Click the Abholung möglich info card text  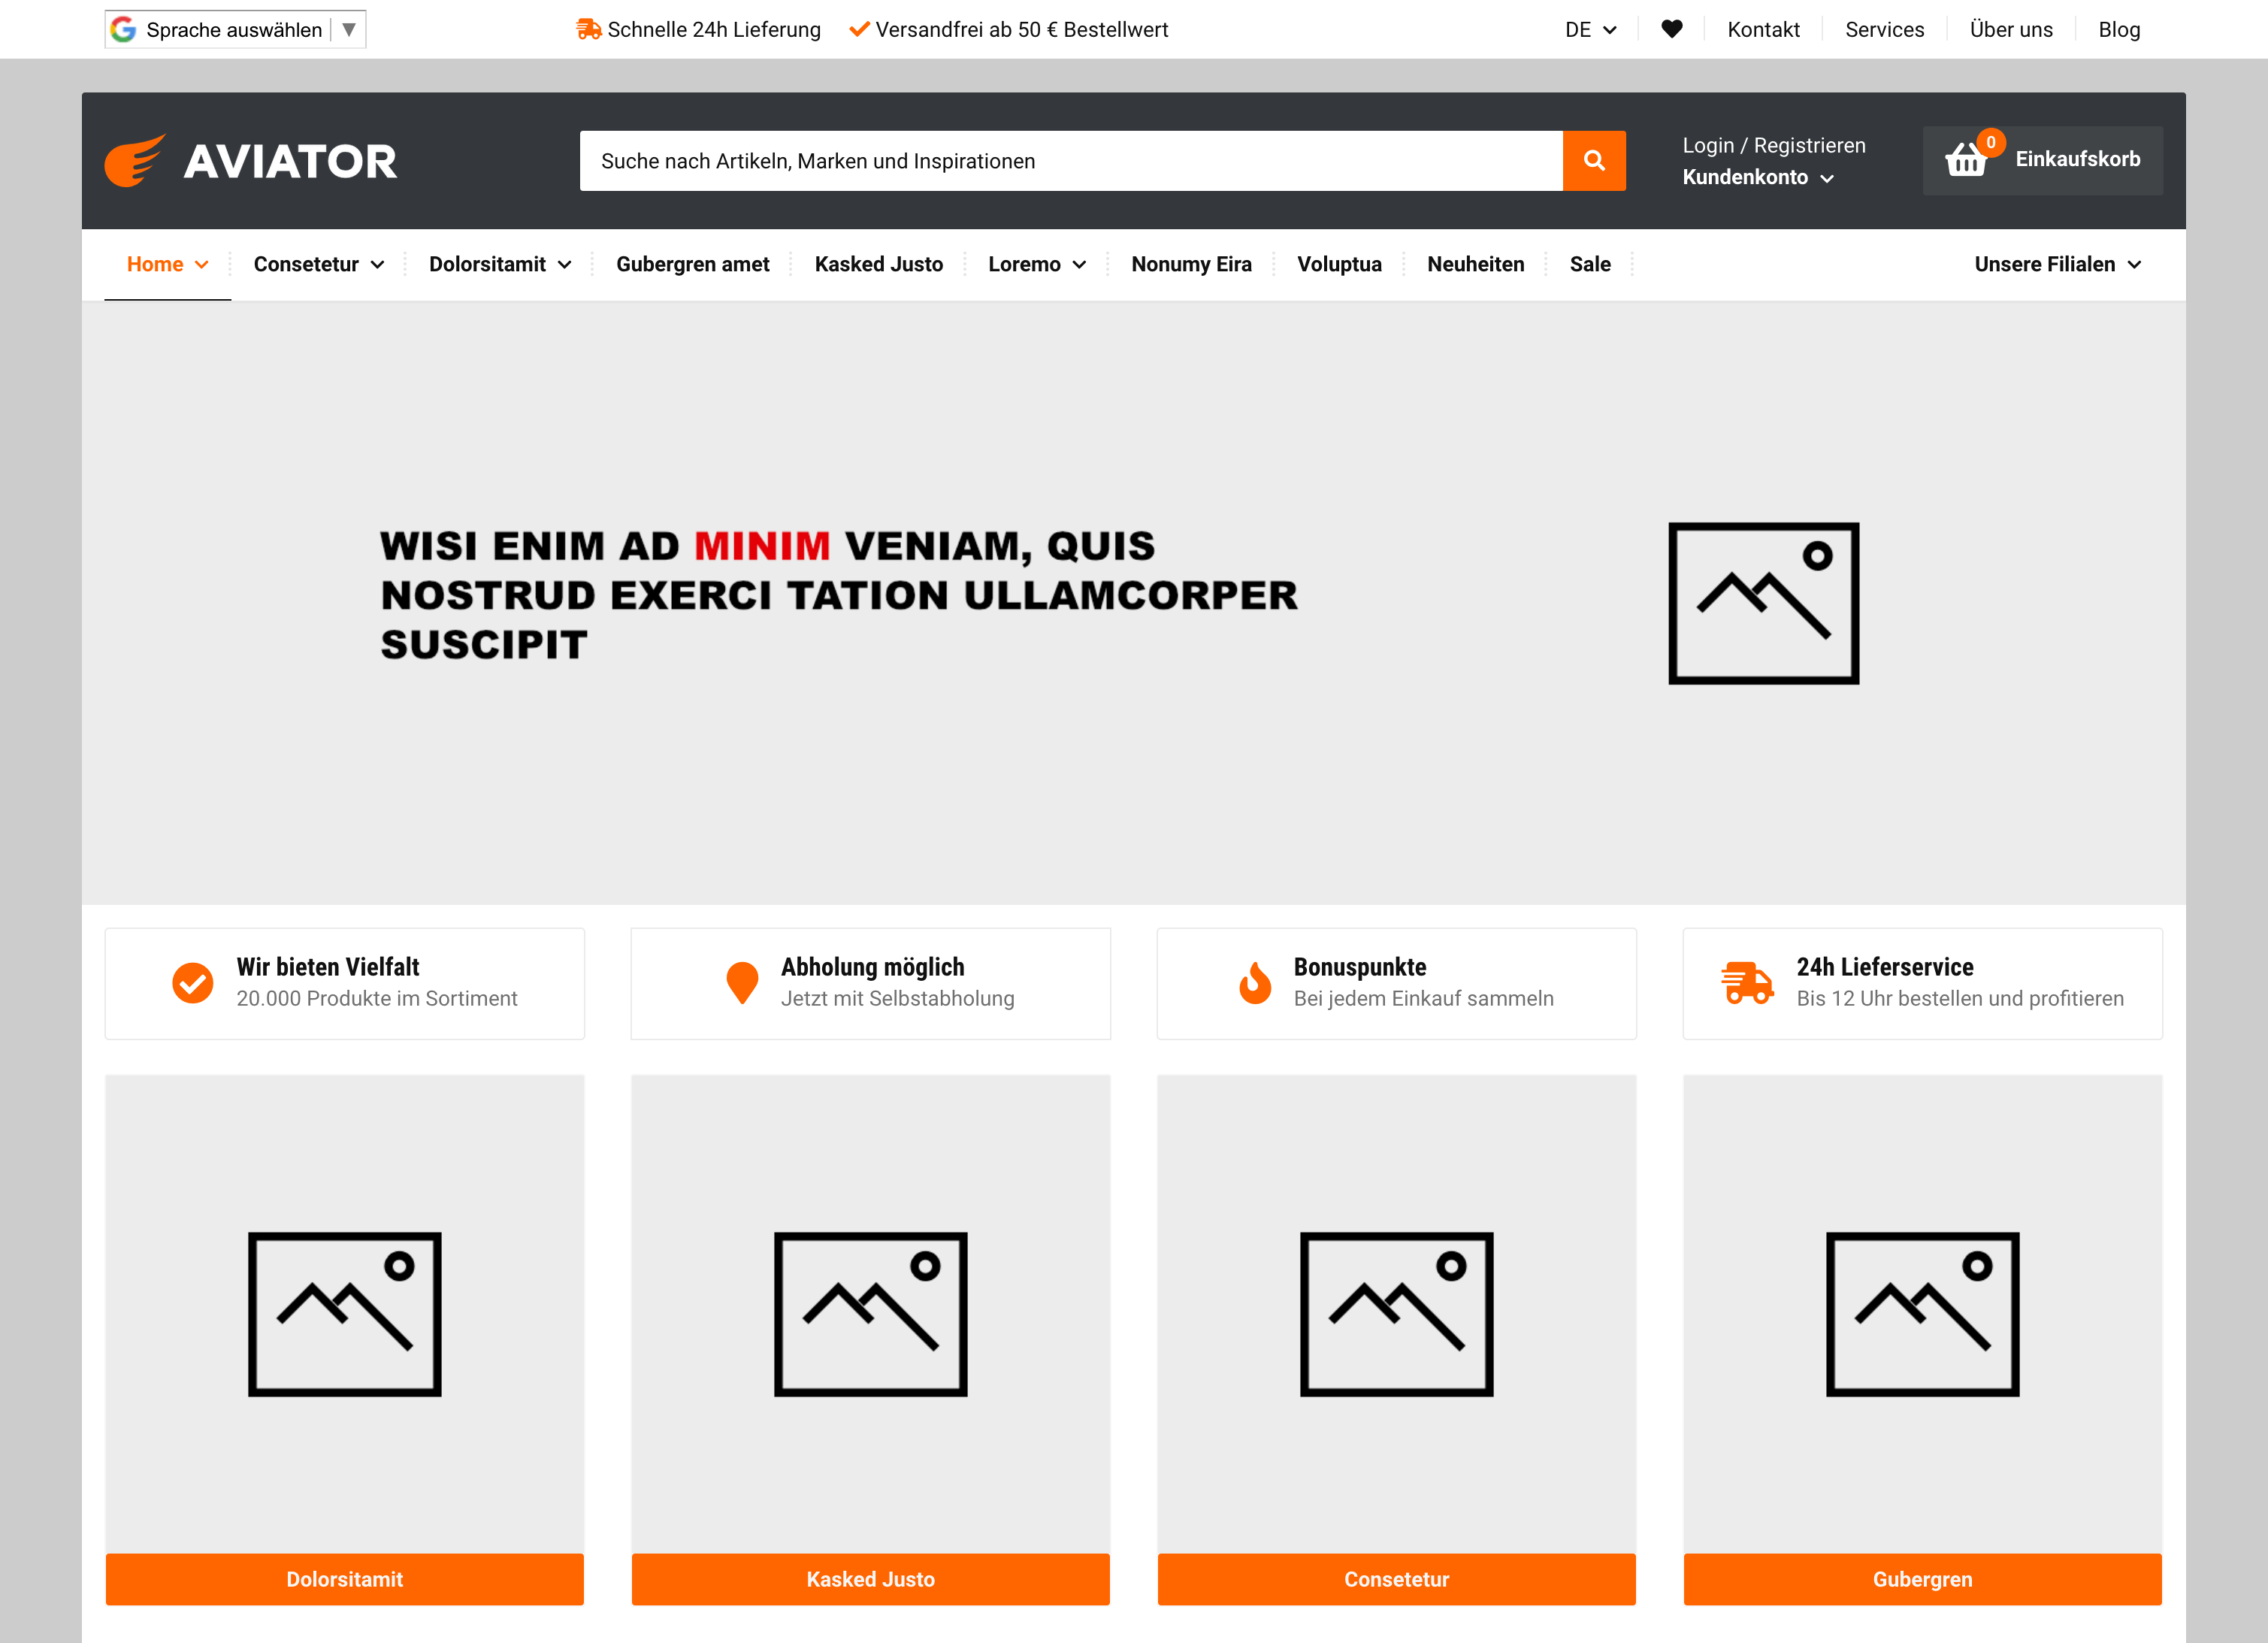pos(897,983)
